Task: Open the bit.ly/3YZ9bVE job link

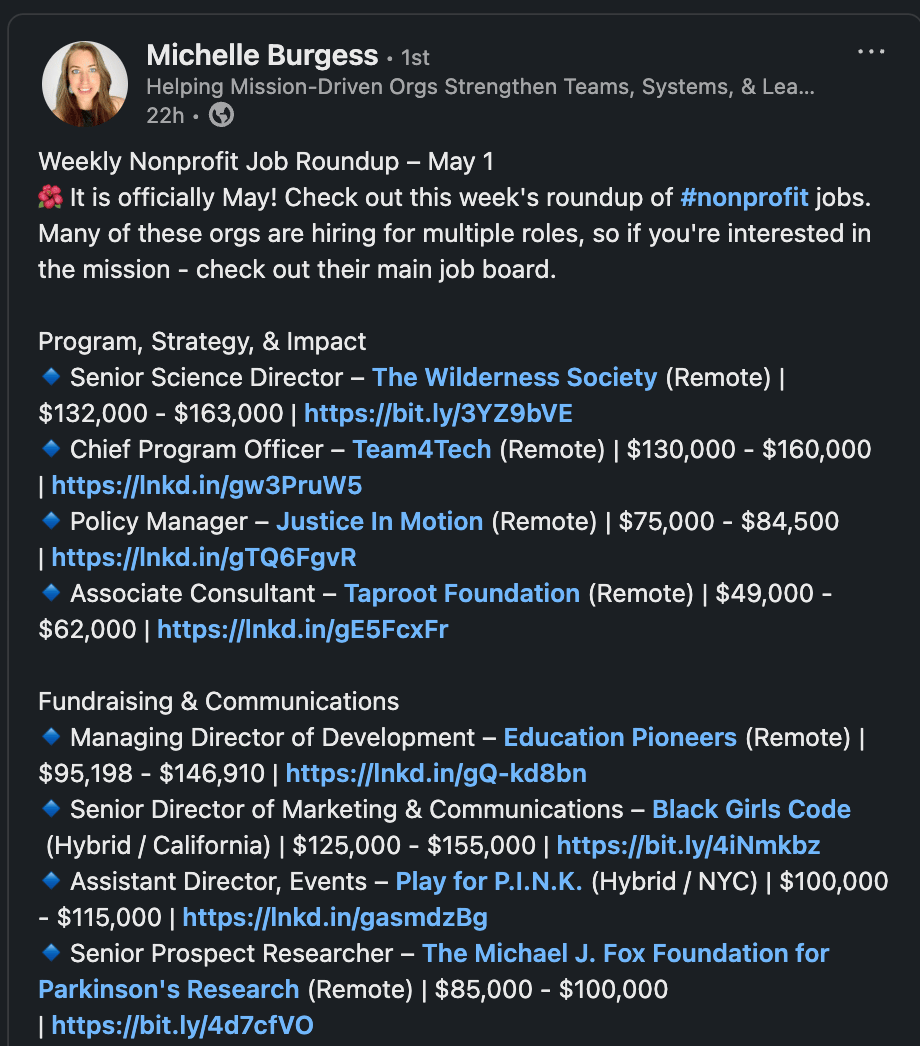Action: pos(438,414)
